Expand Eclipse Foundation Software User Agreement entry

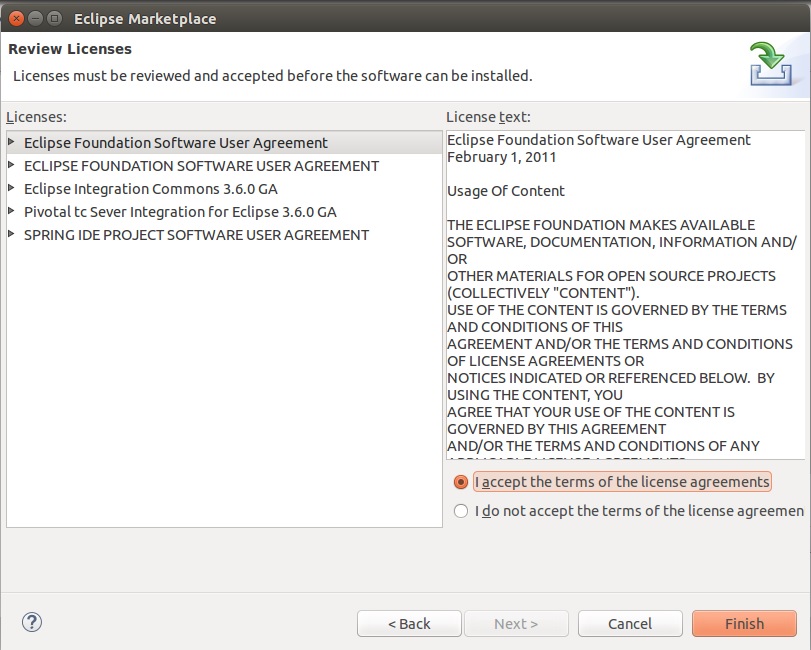point(12,142)
